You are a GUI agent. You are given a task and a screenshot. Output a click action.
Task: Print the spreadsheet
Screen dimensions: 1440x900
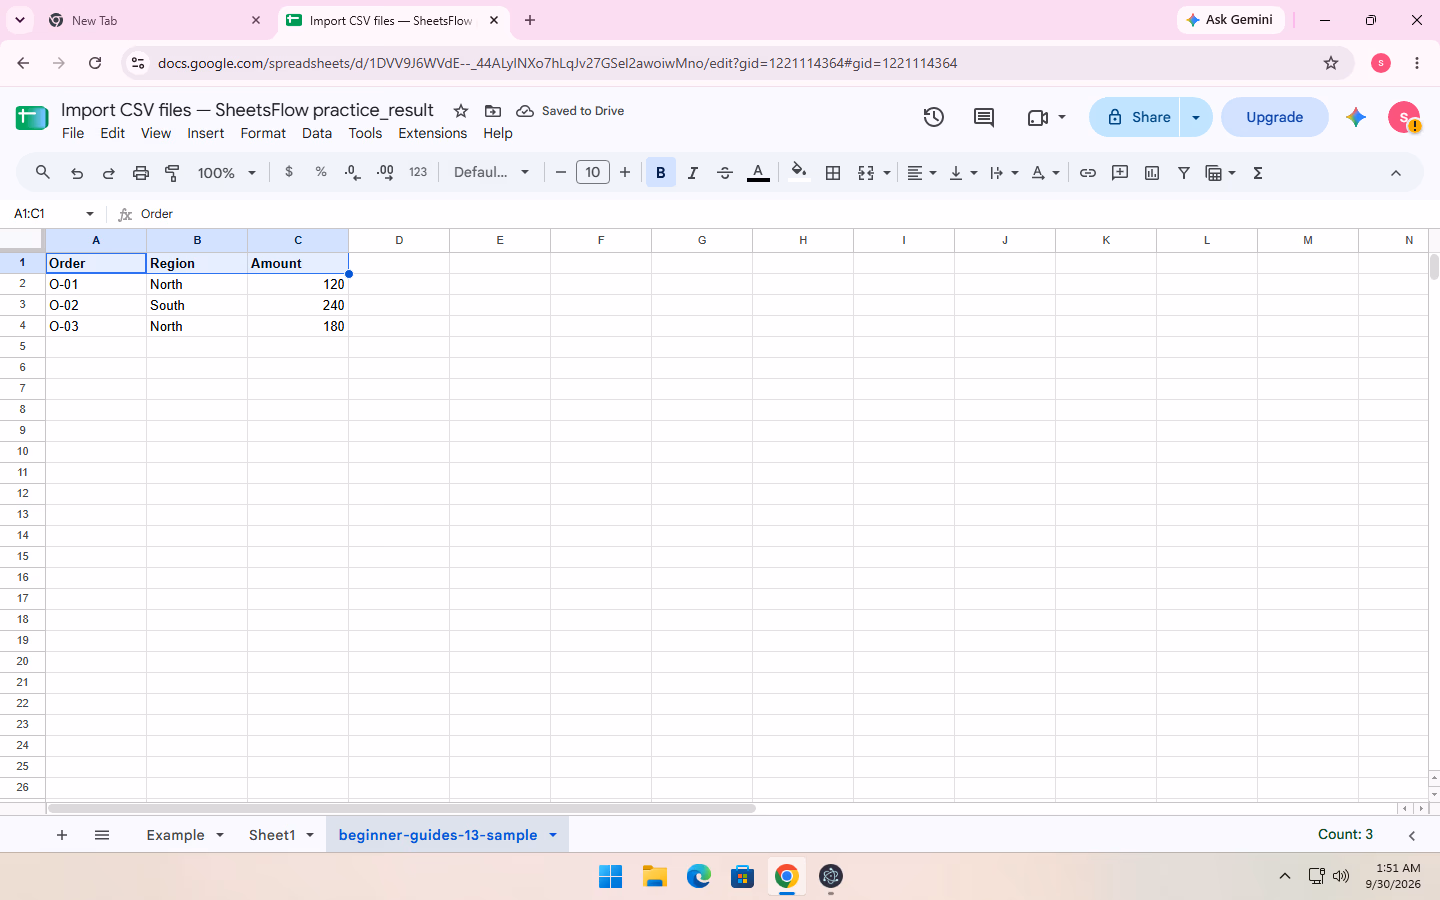[141, 173]
